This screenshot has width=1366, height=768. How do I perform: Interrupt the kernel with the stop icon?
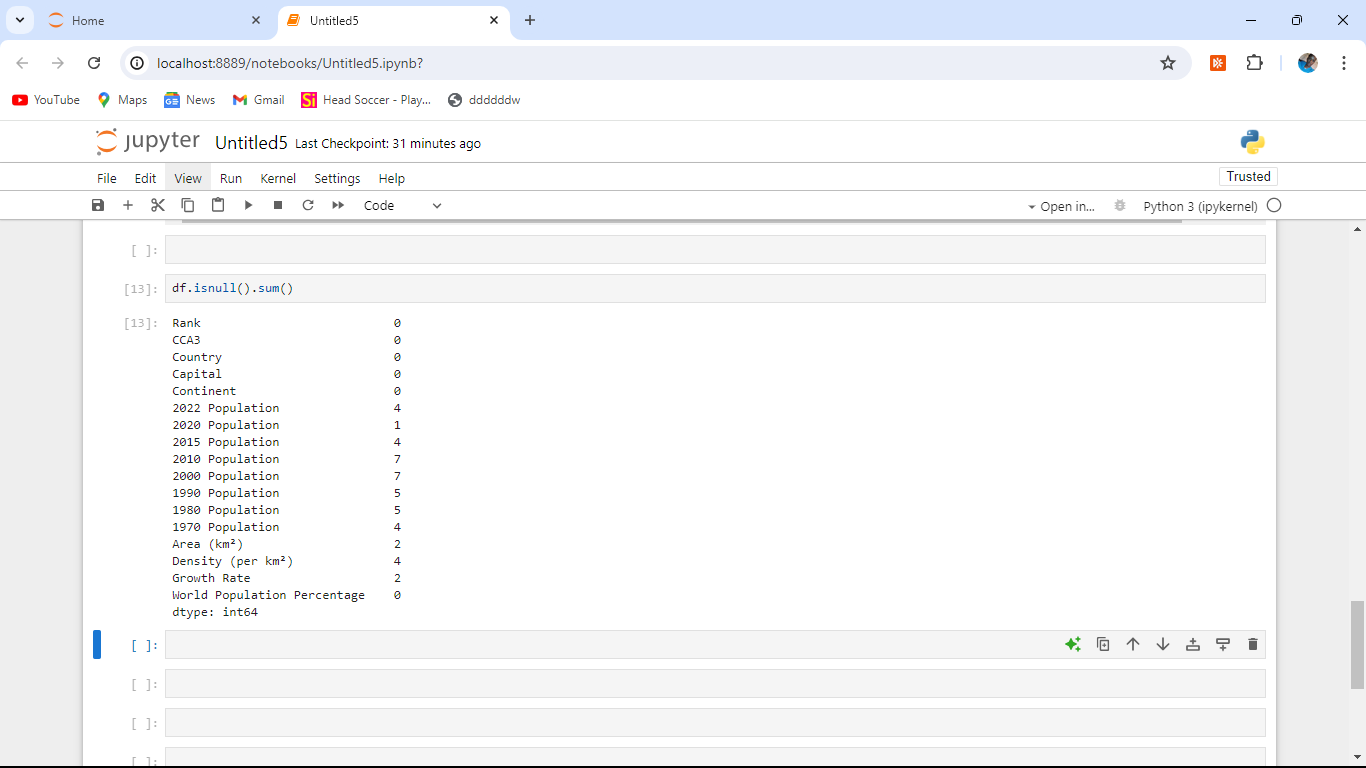click(278, 205)
